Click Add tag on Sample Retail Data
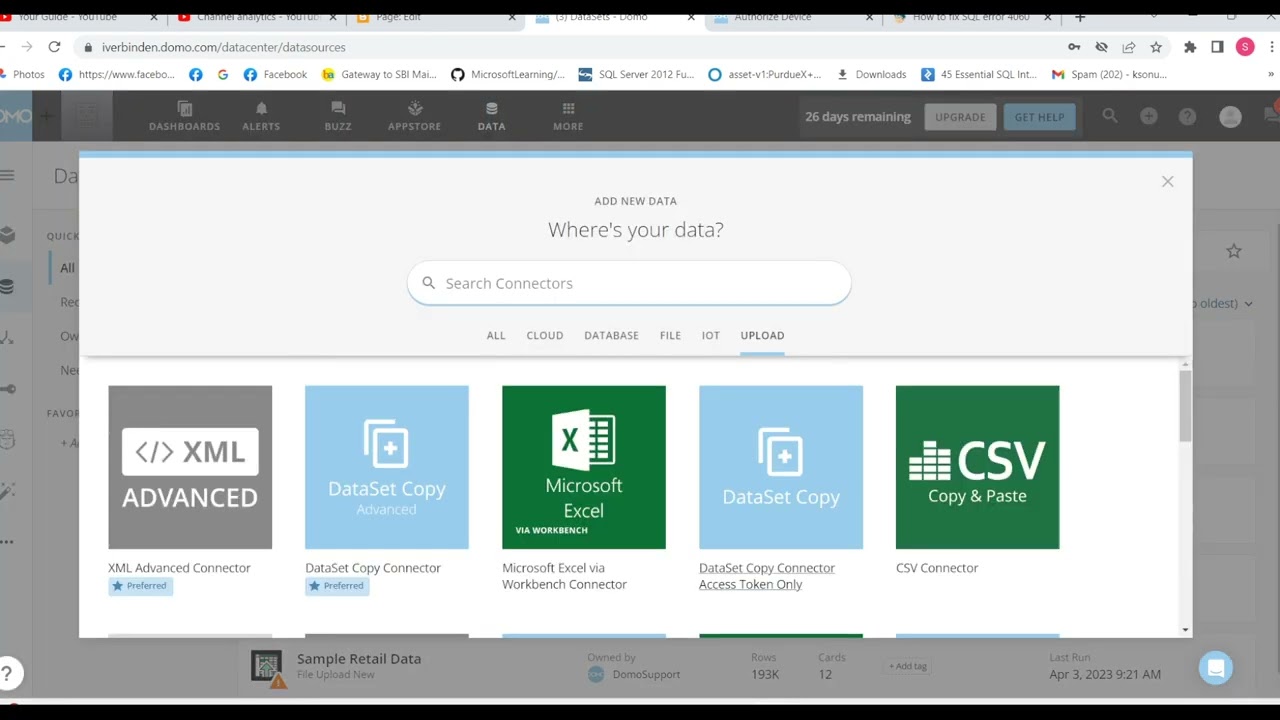The height and width of the screenshot is (720, 1280). tap(908, 666)
